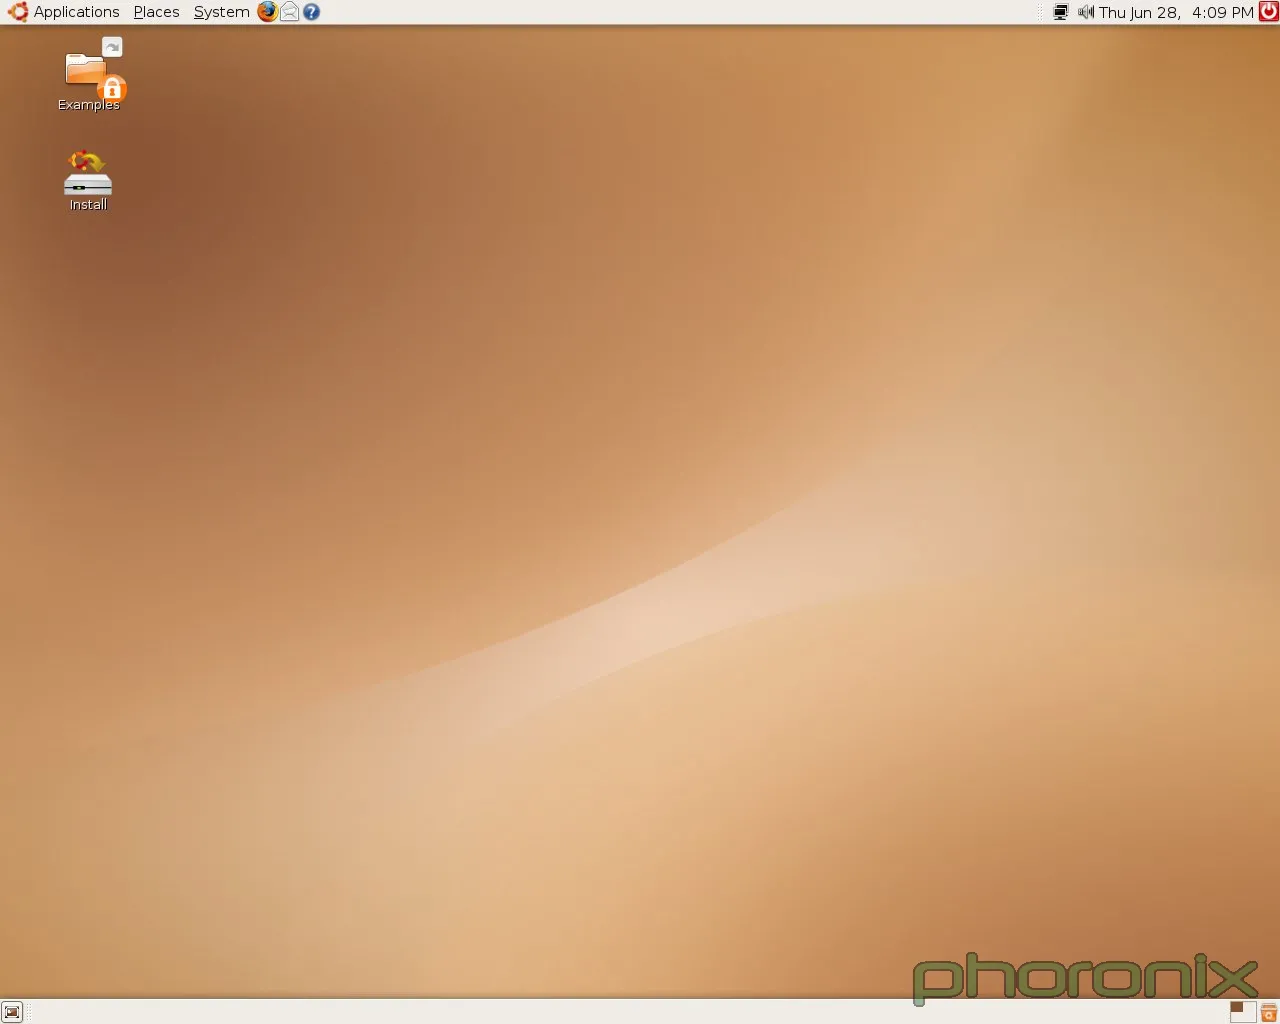1280x1024 pixels.
Task: Open the Places menu
Action: tap(156, 12)
